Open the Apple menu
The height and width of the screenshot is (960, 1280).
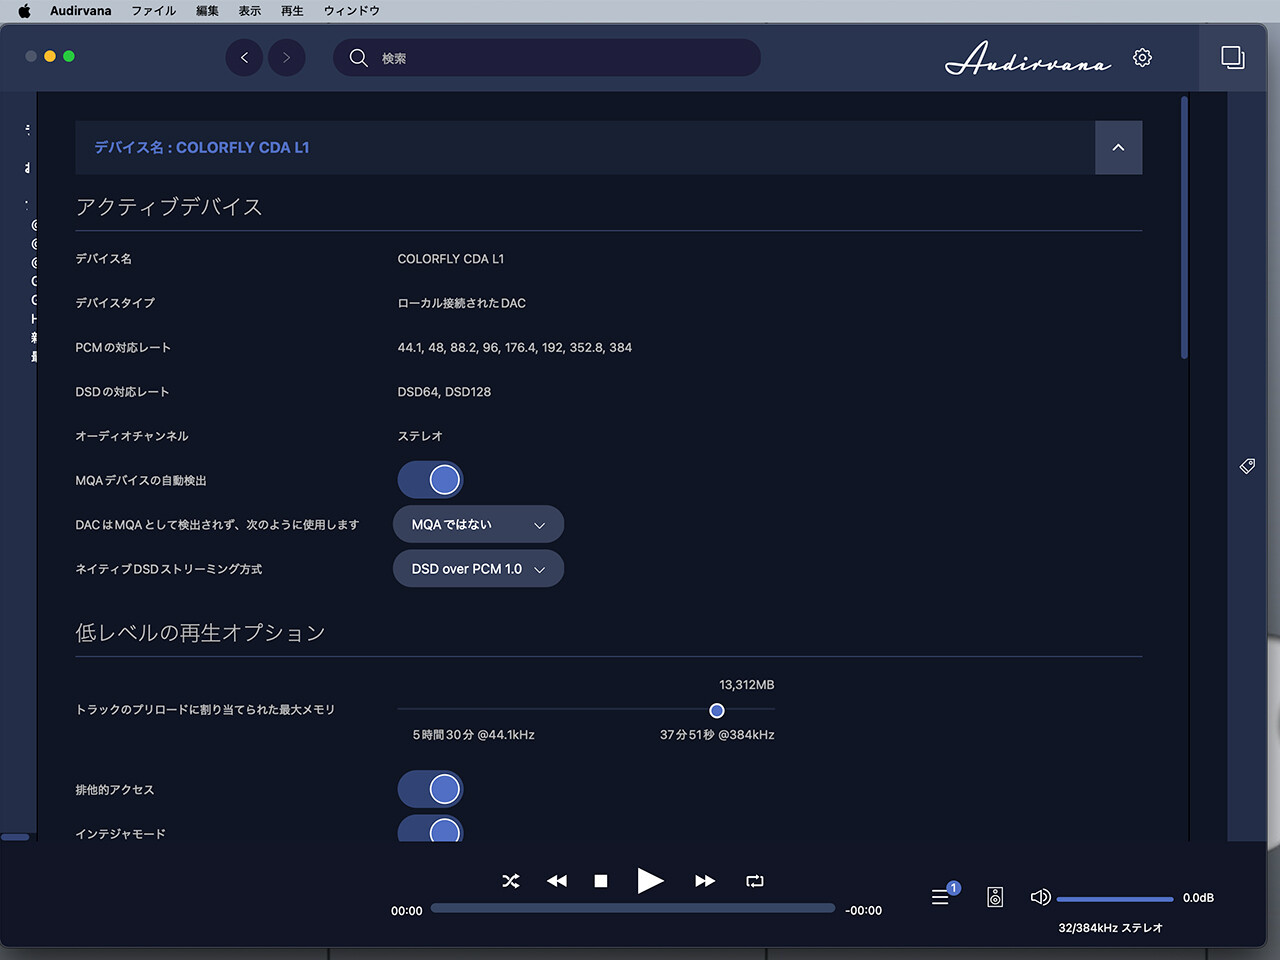pyautogui.click(x=24, y=11)
